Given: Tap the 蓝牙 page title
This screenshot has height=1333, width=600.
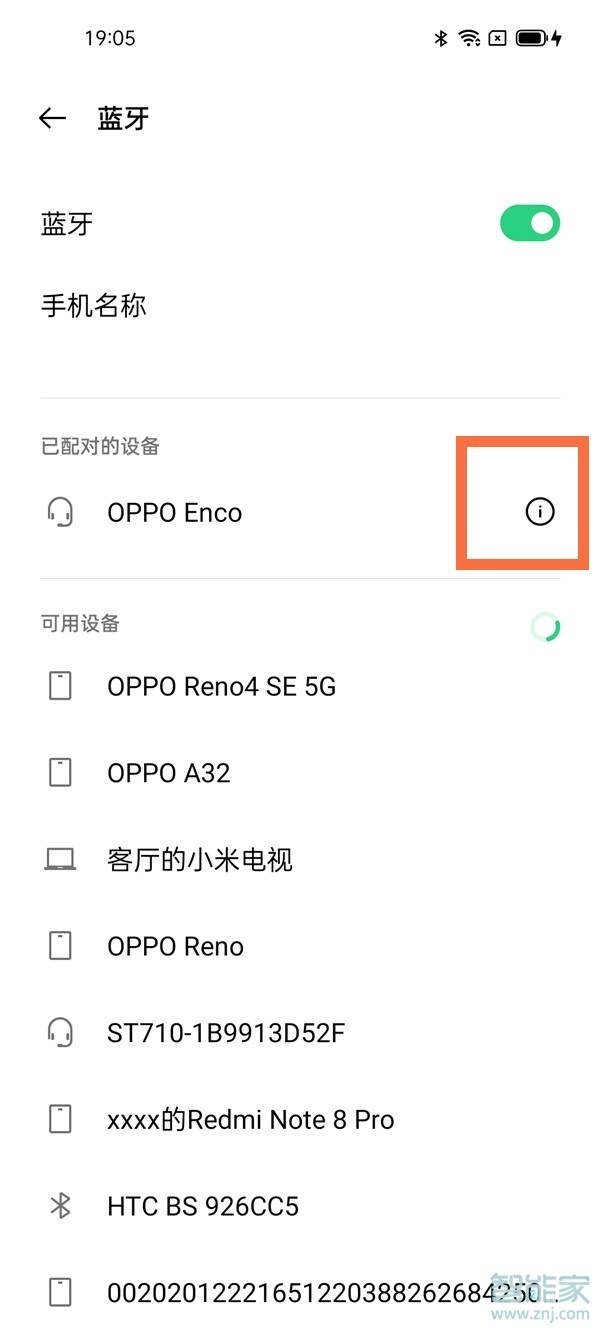Looking at the screenshot, I should coord(123,119).
